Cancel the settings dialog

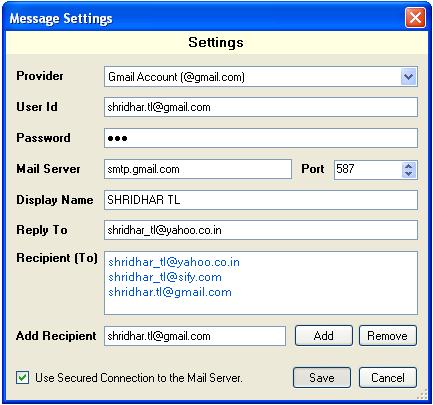[388, 378]
